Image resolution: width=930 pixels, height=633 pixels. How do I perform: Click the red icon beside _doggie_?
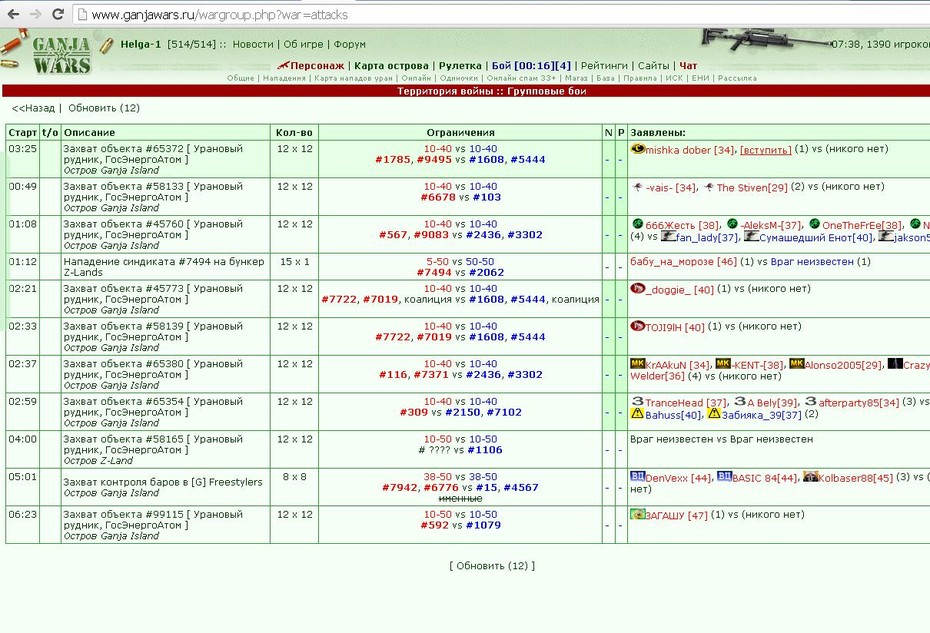[638, 288]
